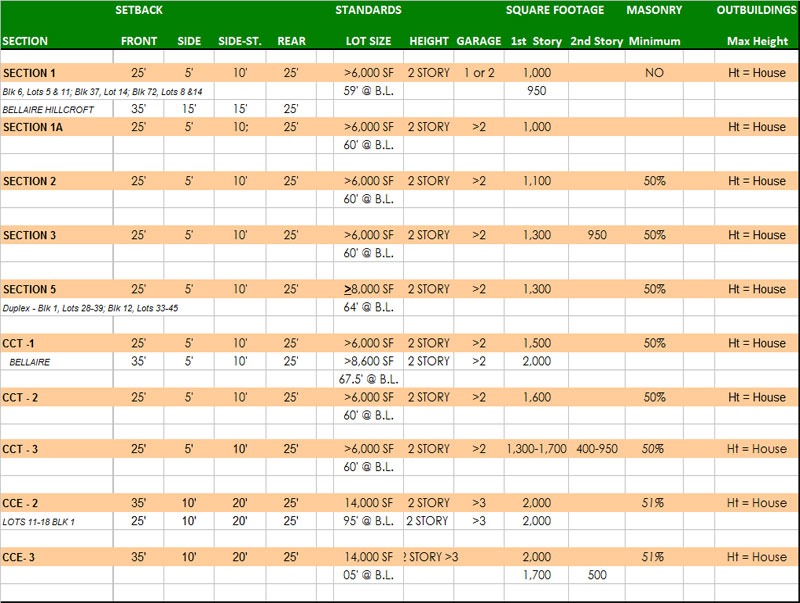Click the LOT SIZE column header

(x=368, y=41)
